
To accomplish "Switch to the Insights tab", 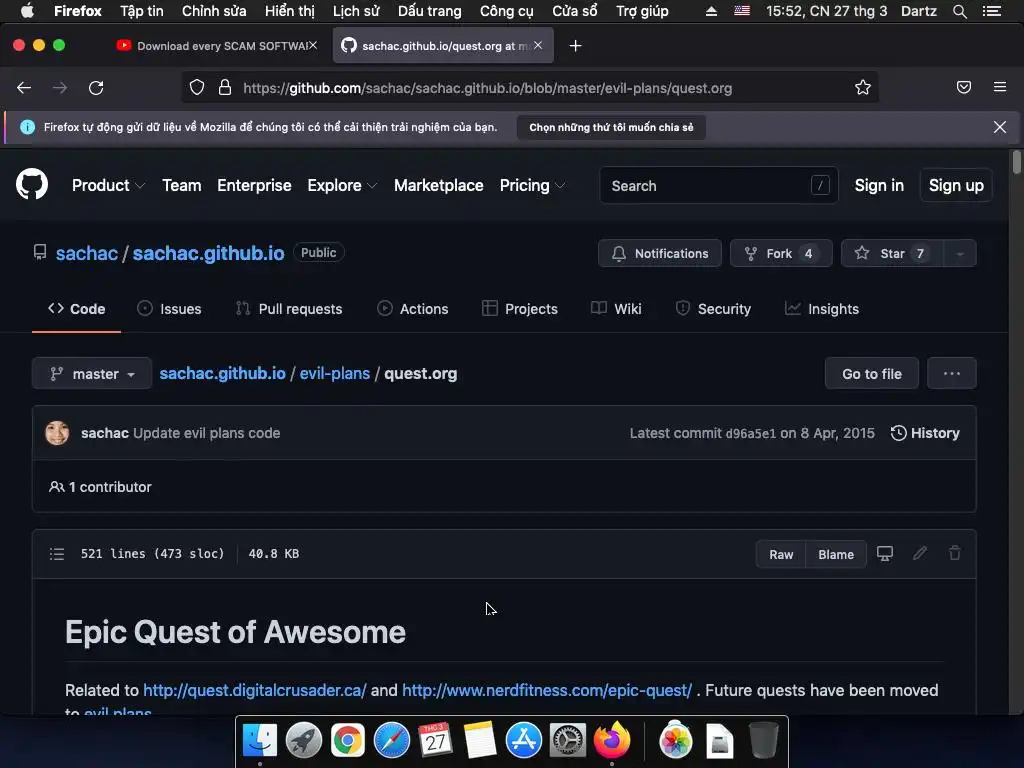I will (822, 309).
